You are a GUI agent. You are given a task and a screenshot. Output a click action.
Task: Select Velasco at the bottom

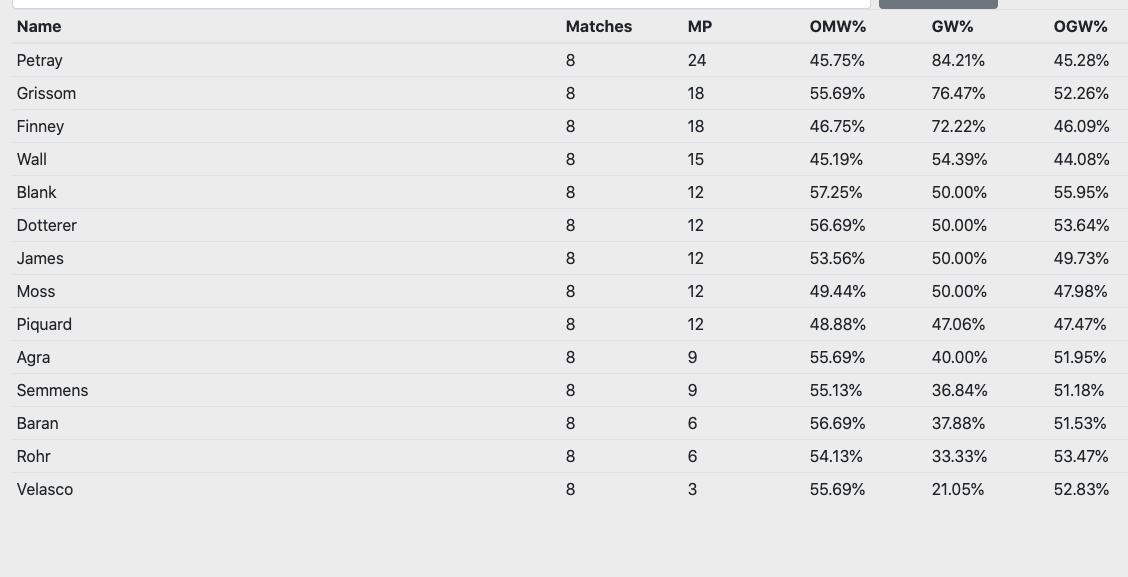[44, 489]
